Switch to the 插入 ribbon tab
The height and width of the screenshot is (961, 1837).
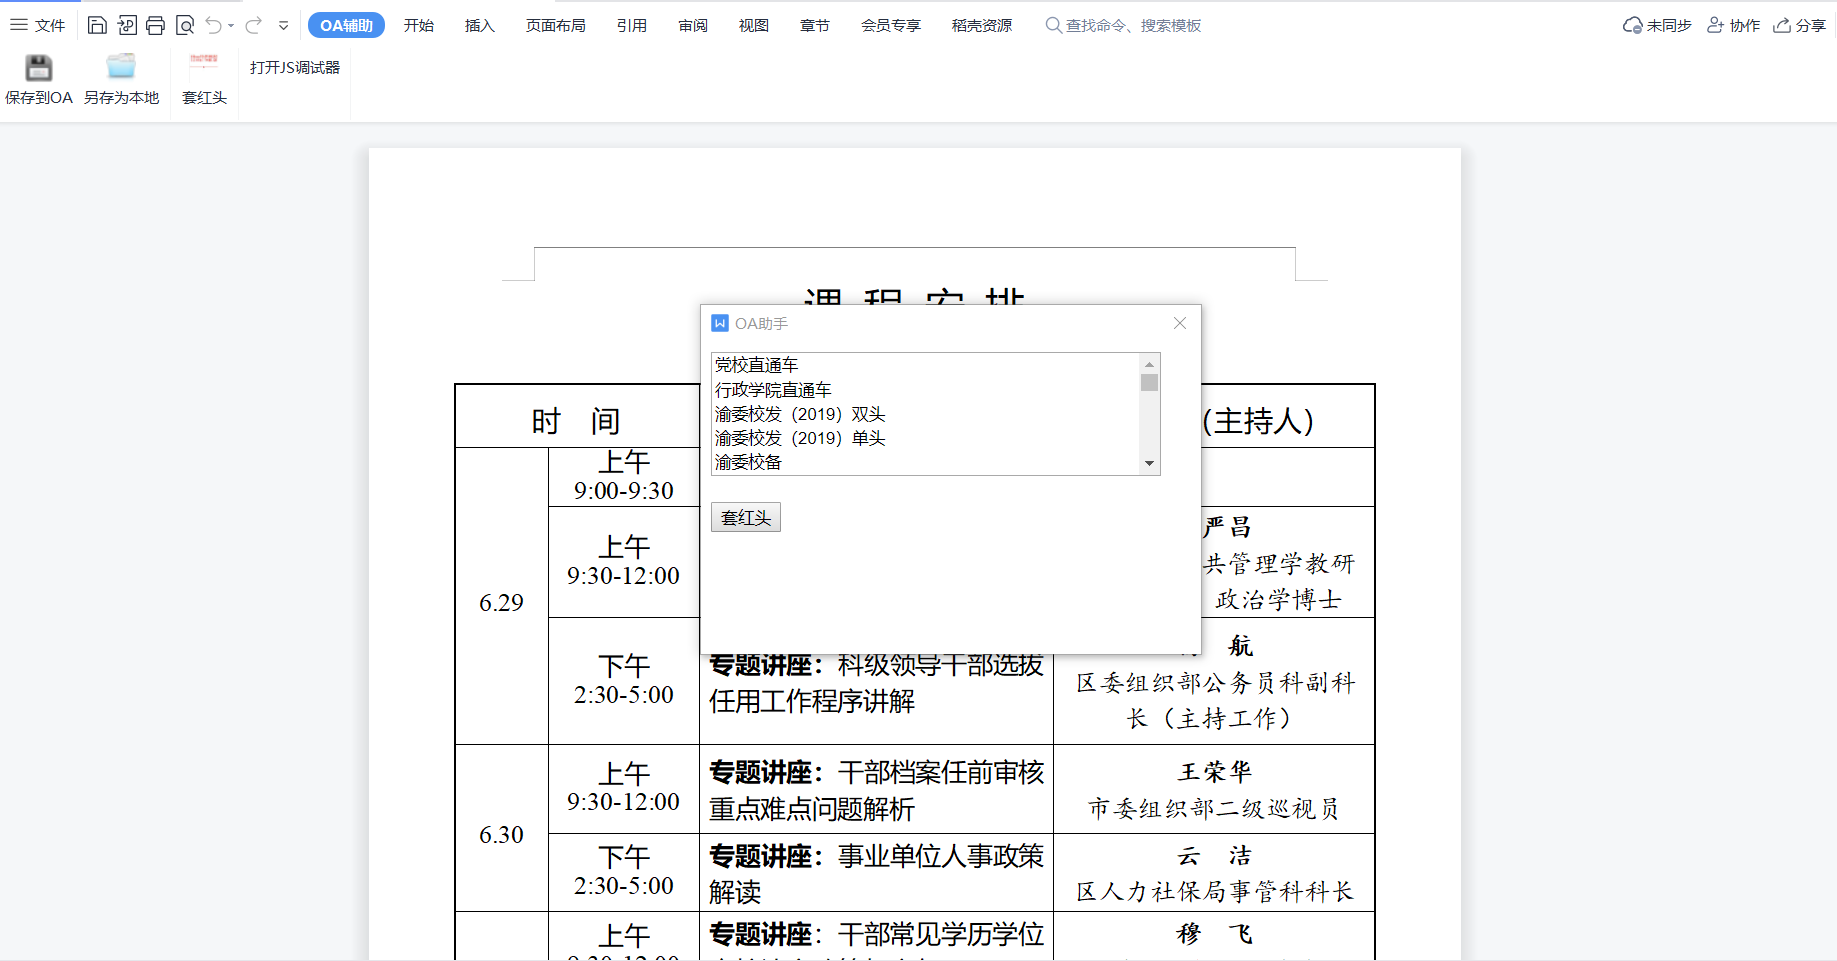(x=479, y=25)
